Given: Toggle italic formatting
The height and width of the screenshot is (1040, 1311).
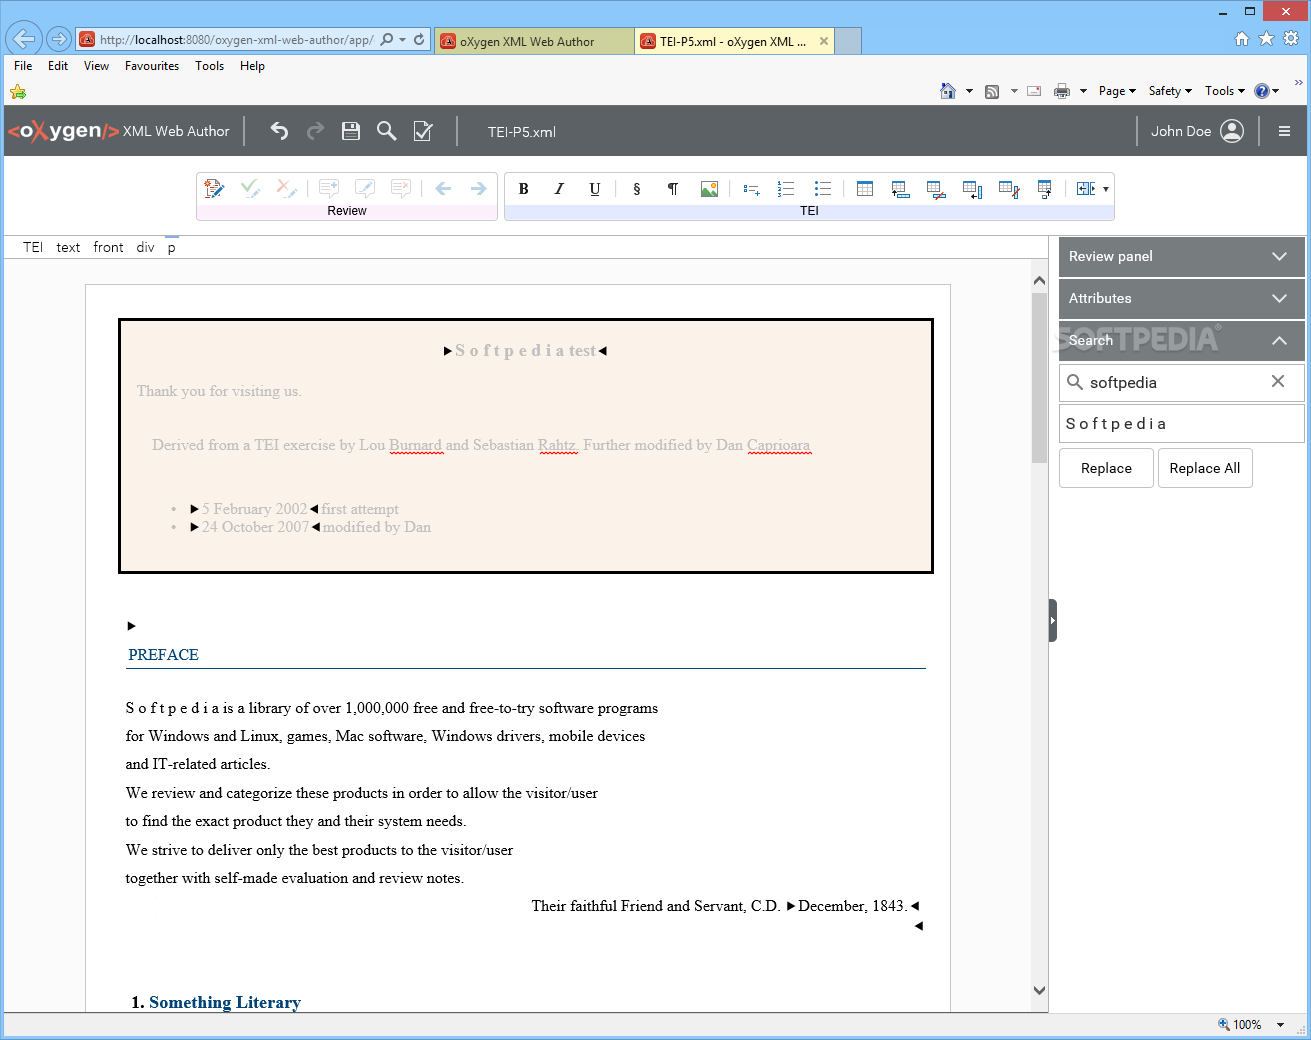Looking at the screenshot, I should (559, 189).
